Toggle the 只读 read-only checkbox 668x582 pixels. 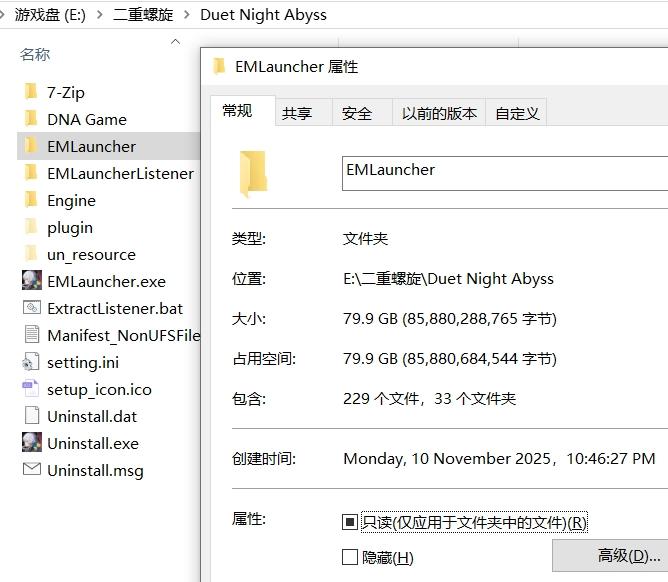[x=350, y=522]
